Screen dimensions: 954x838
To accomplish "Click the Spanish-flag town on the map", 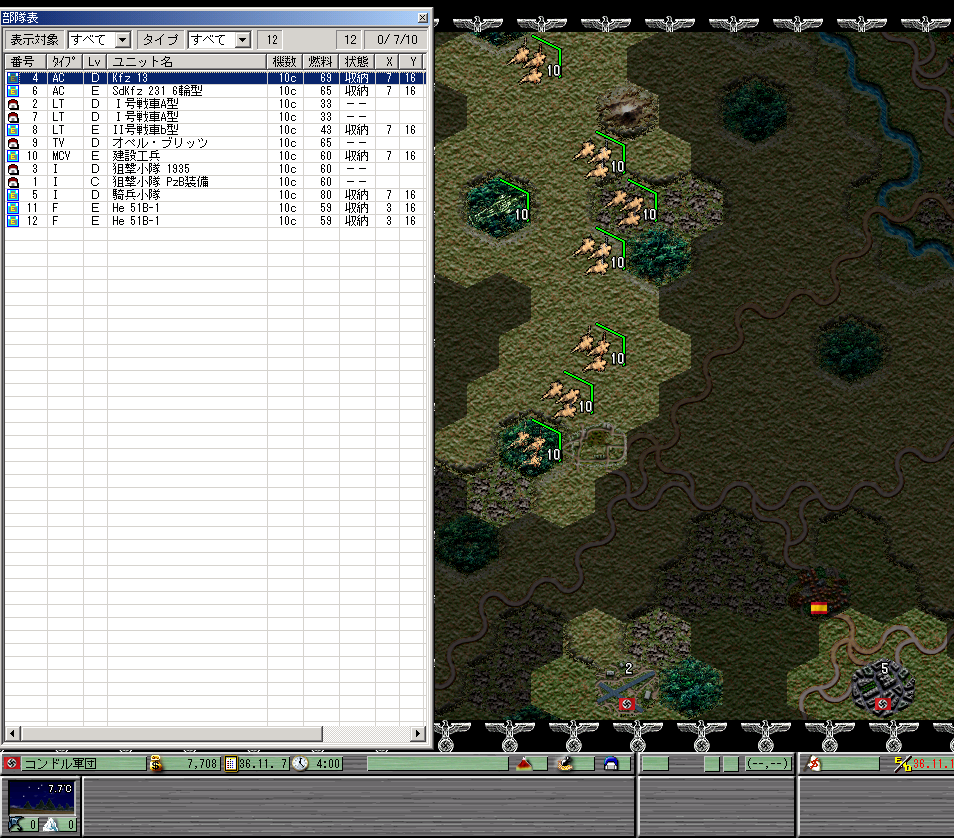I will (818, 593).
